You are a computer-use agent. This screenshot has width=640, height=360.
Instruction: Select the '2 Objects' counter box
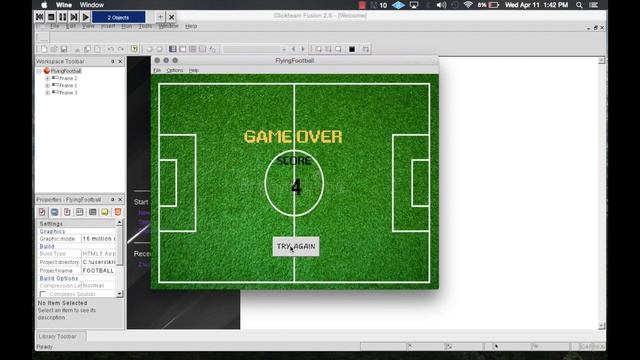tap(118, 17)
